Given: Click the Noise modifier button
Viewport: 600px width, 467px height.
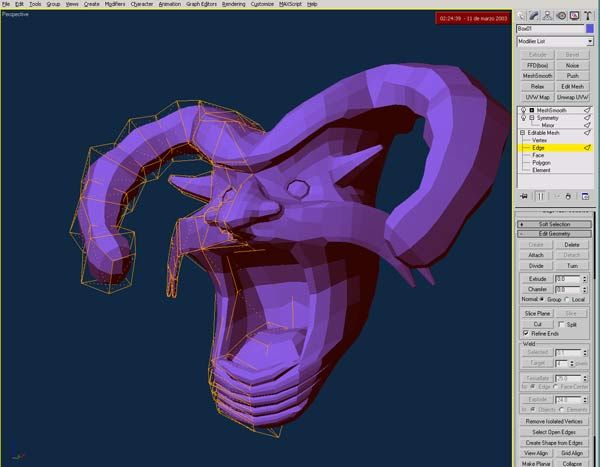Looking at the screenshot, I should point(572,65).
